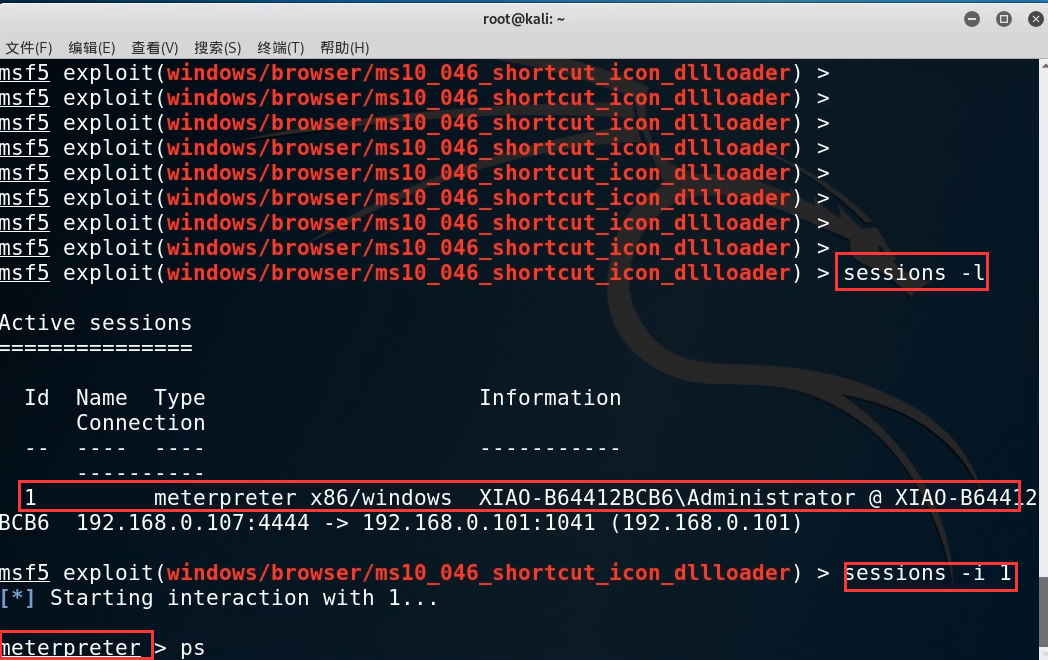
Task: Click the terminal scrollbar up arrow
Action: point(1044,64)
